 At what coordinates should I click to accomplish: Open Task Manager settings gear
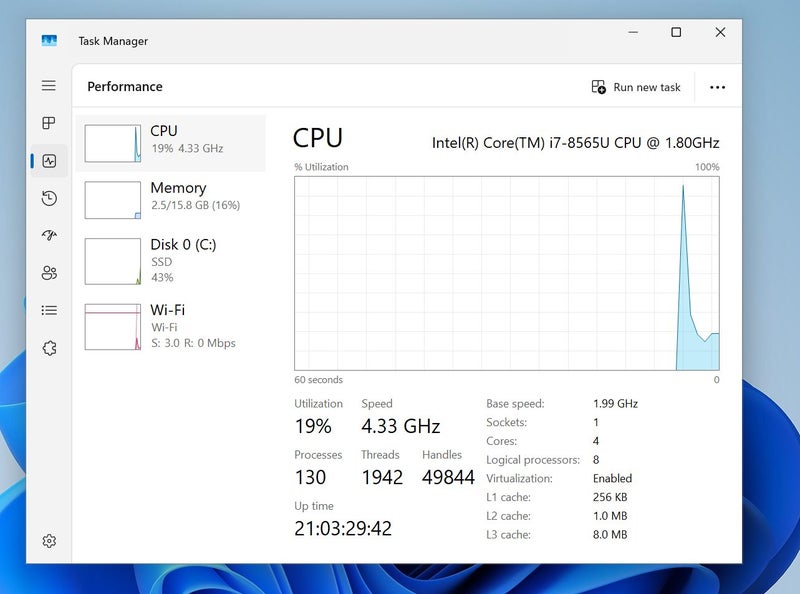tap(49, 540)
